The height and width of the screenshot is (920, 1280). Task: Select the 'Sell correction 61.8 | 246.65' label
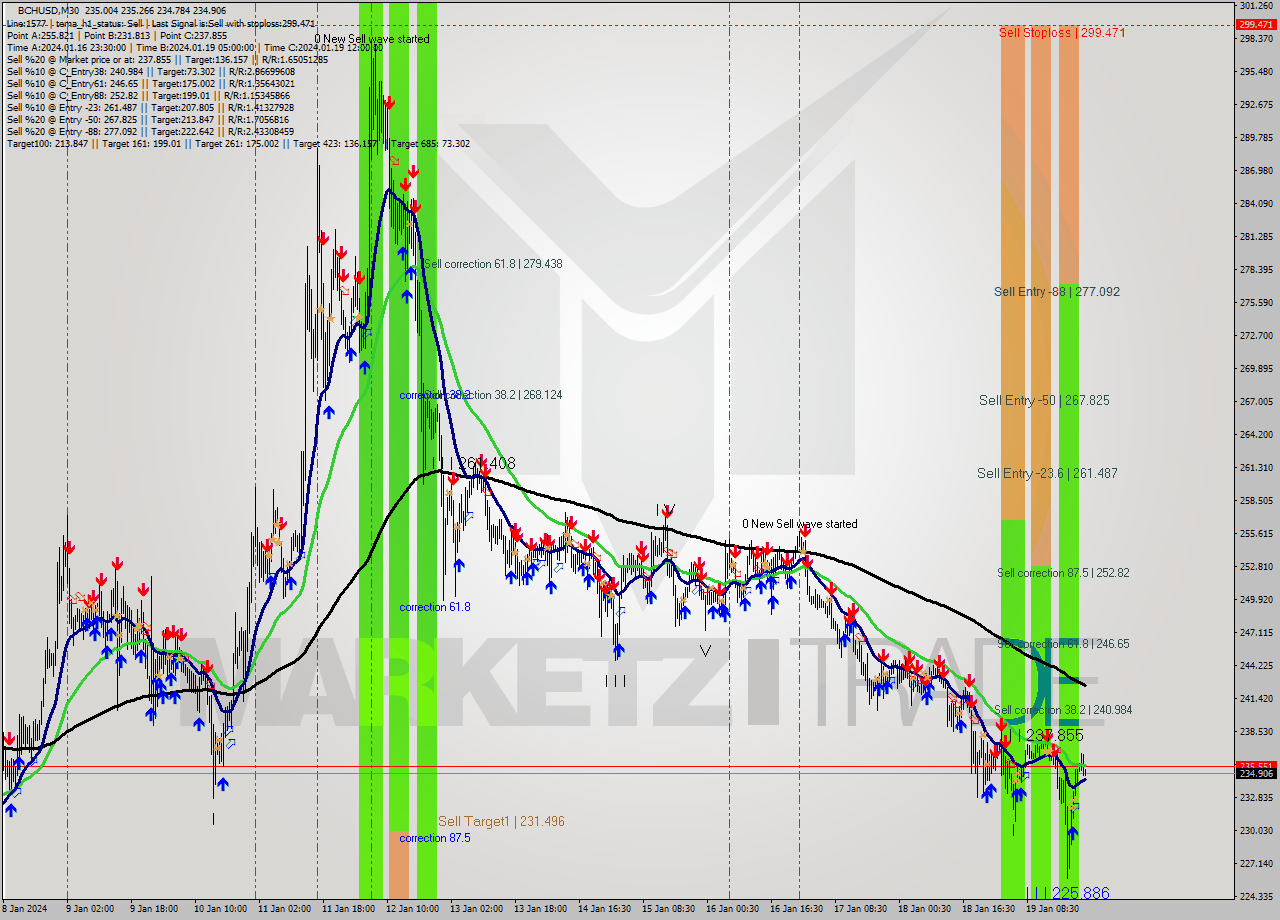point(1063,644)
